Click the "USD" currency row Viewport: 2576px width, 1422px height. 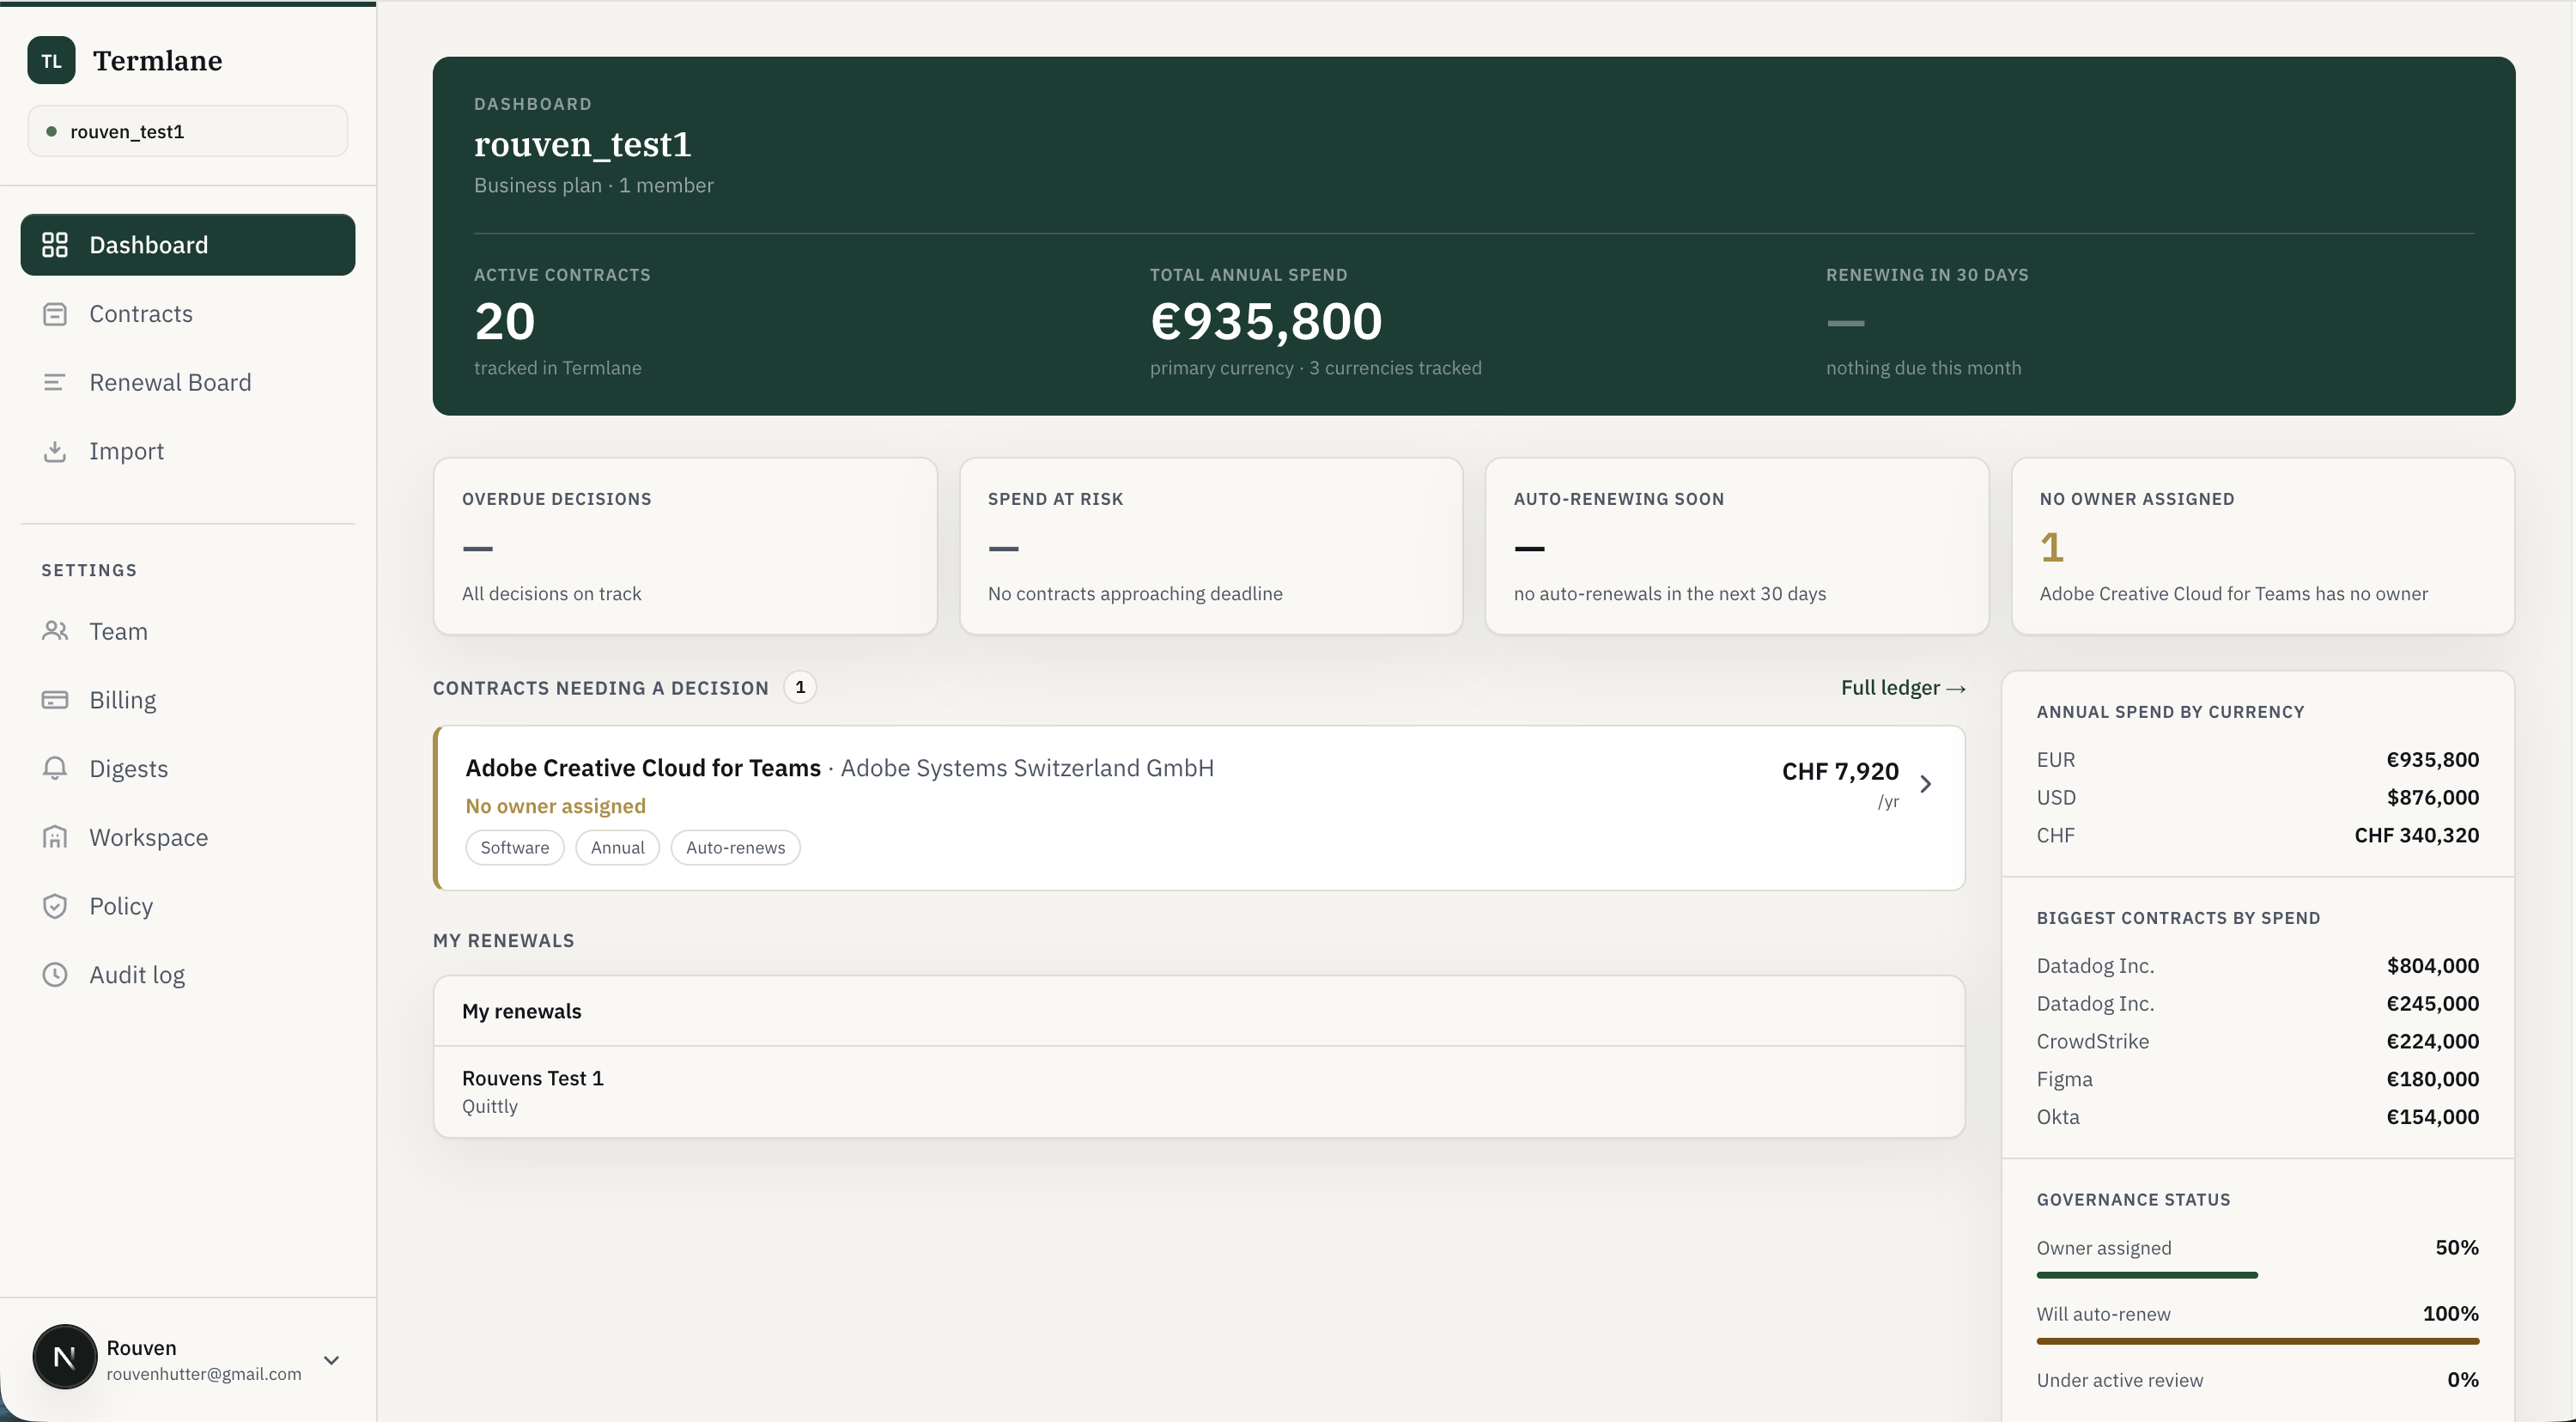click(2257, 797)
